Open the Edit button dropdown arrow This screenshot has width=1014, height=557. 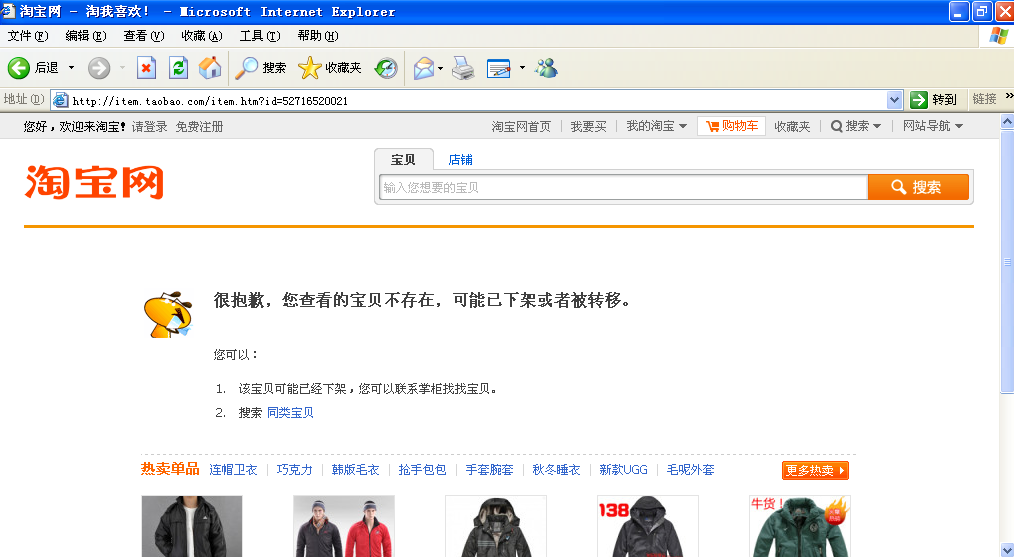tap(522, 68)
